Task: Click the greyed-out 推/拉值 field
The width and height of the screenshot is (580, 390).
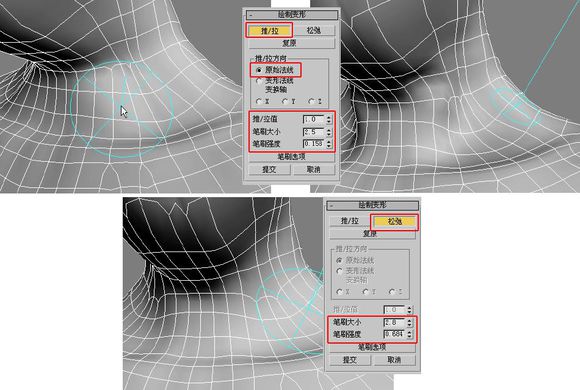Action: tap(394, 309)
